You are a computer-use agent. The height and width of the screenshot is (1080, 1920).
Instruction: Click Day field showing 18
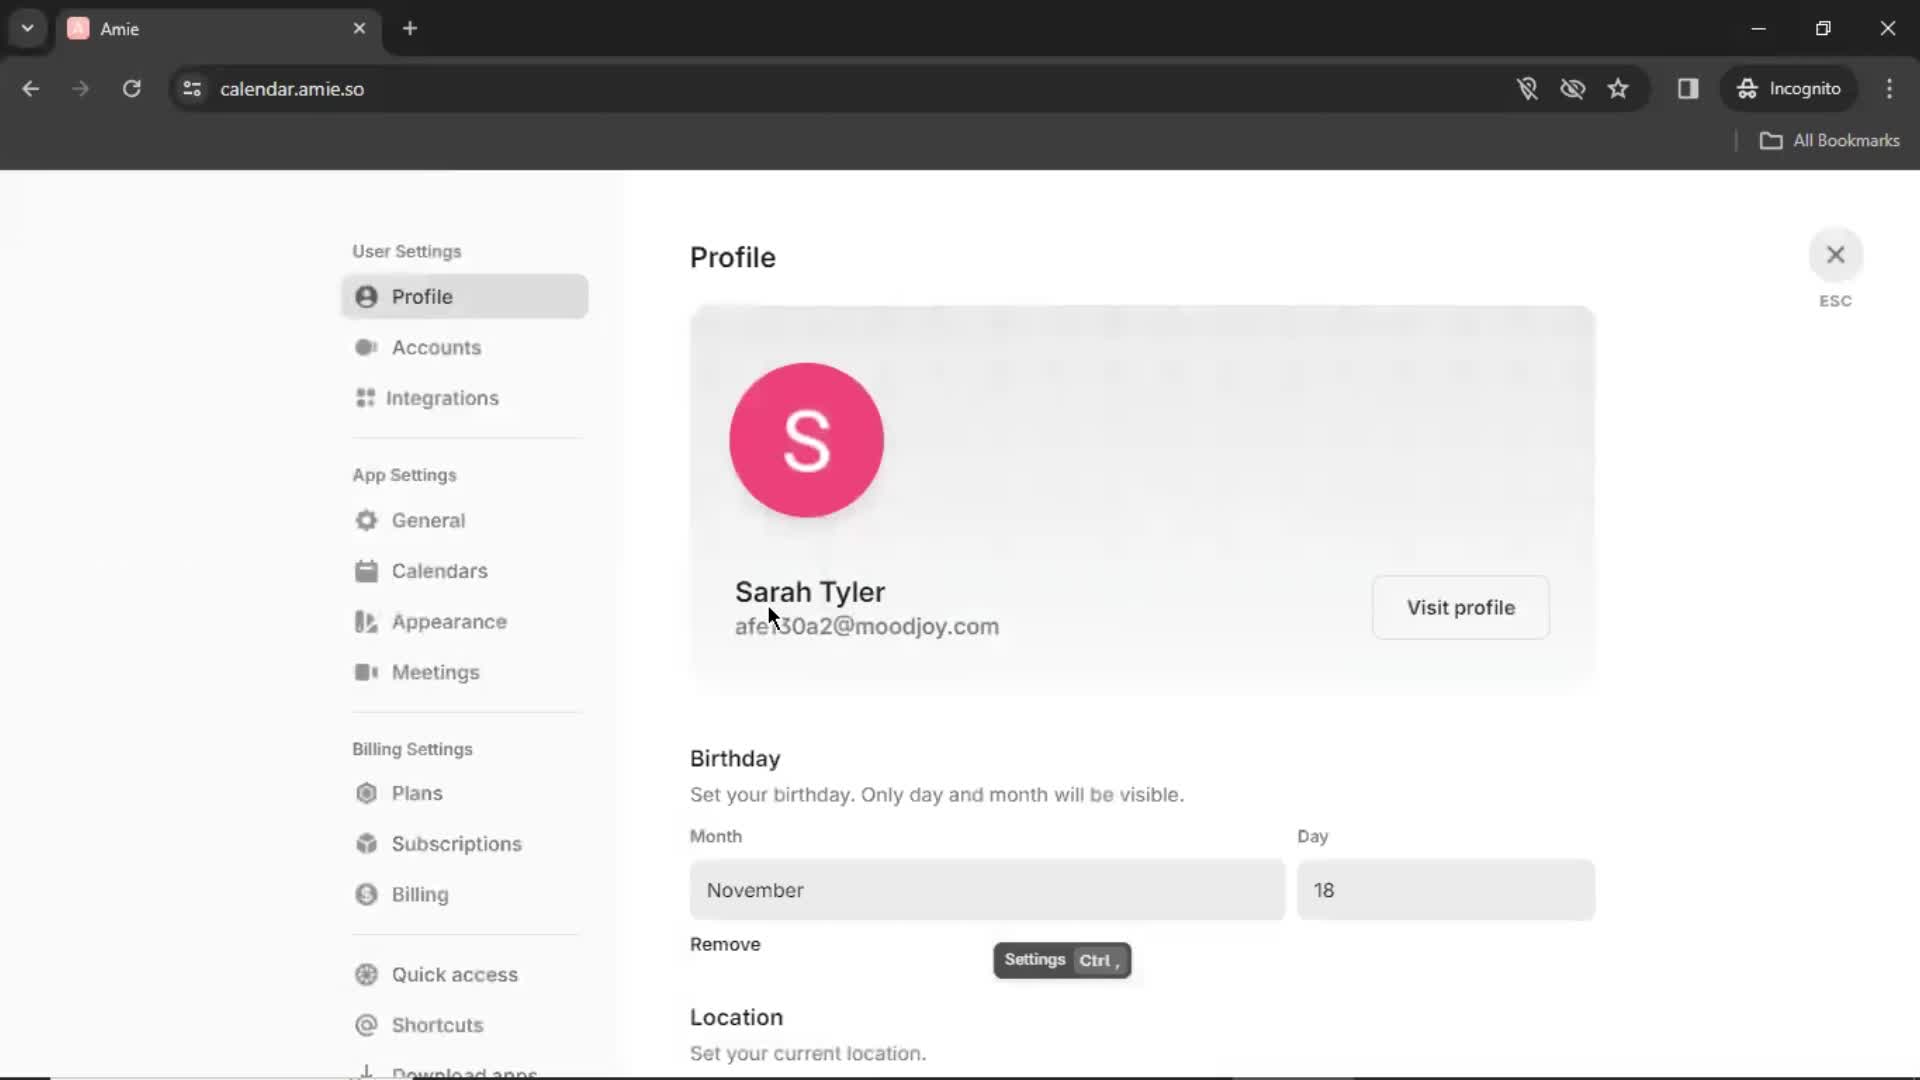(1445, 890)
